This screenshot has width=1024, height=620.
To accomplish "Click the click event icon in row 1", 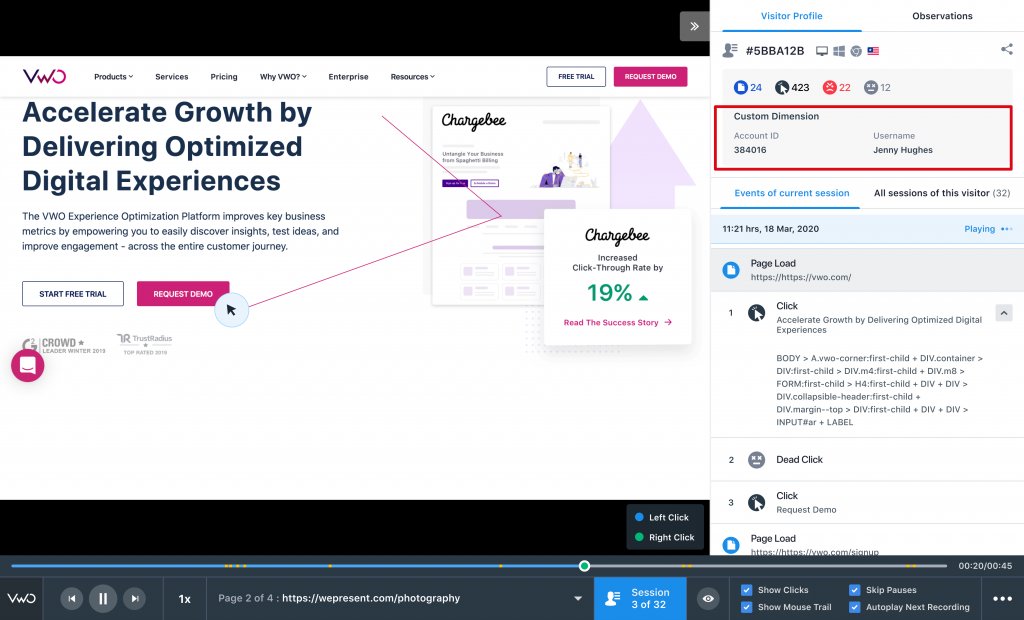I will tap(756, 313).
